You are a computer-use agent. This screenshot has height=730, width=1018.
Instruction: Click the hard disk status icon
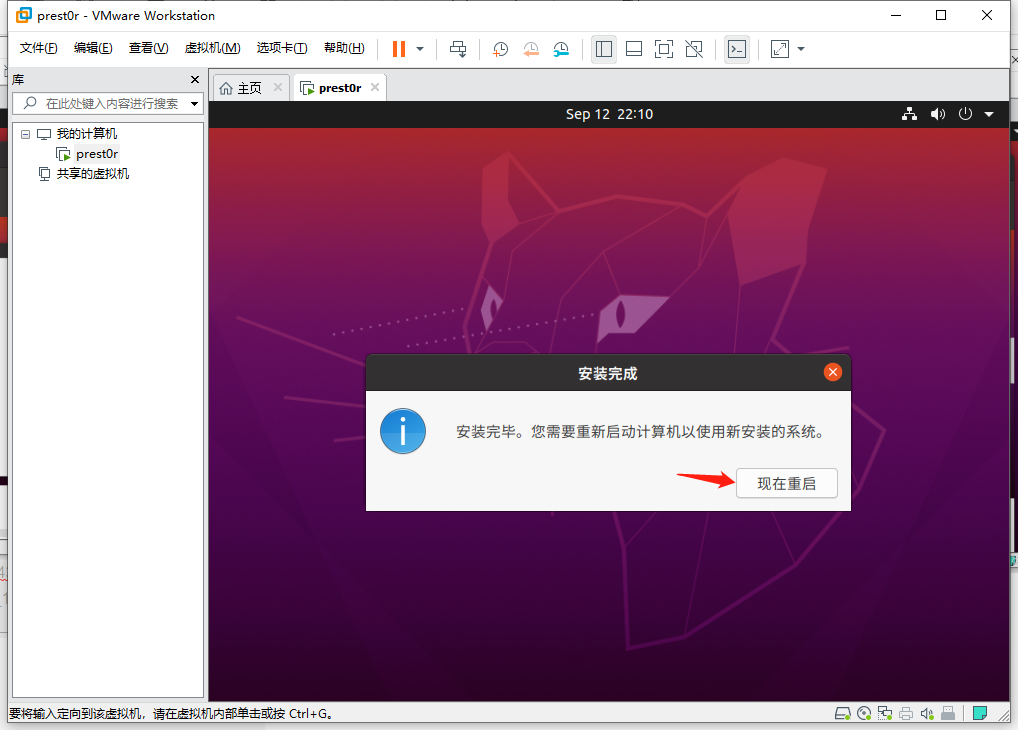click(x=843, y=713)
